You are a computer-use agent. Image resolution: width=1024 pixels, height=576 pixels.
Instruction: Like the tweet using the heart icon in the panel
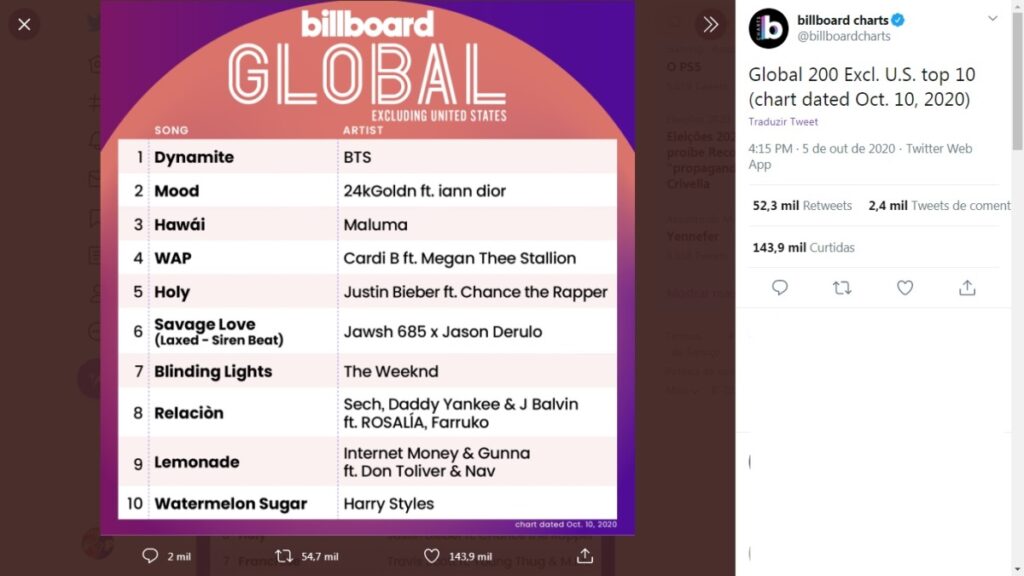point(904,287)
